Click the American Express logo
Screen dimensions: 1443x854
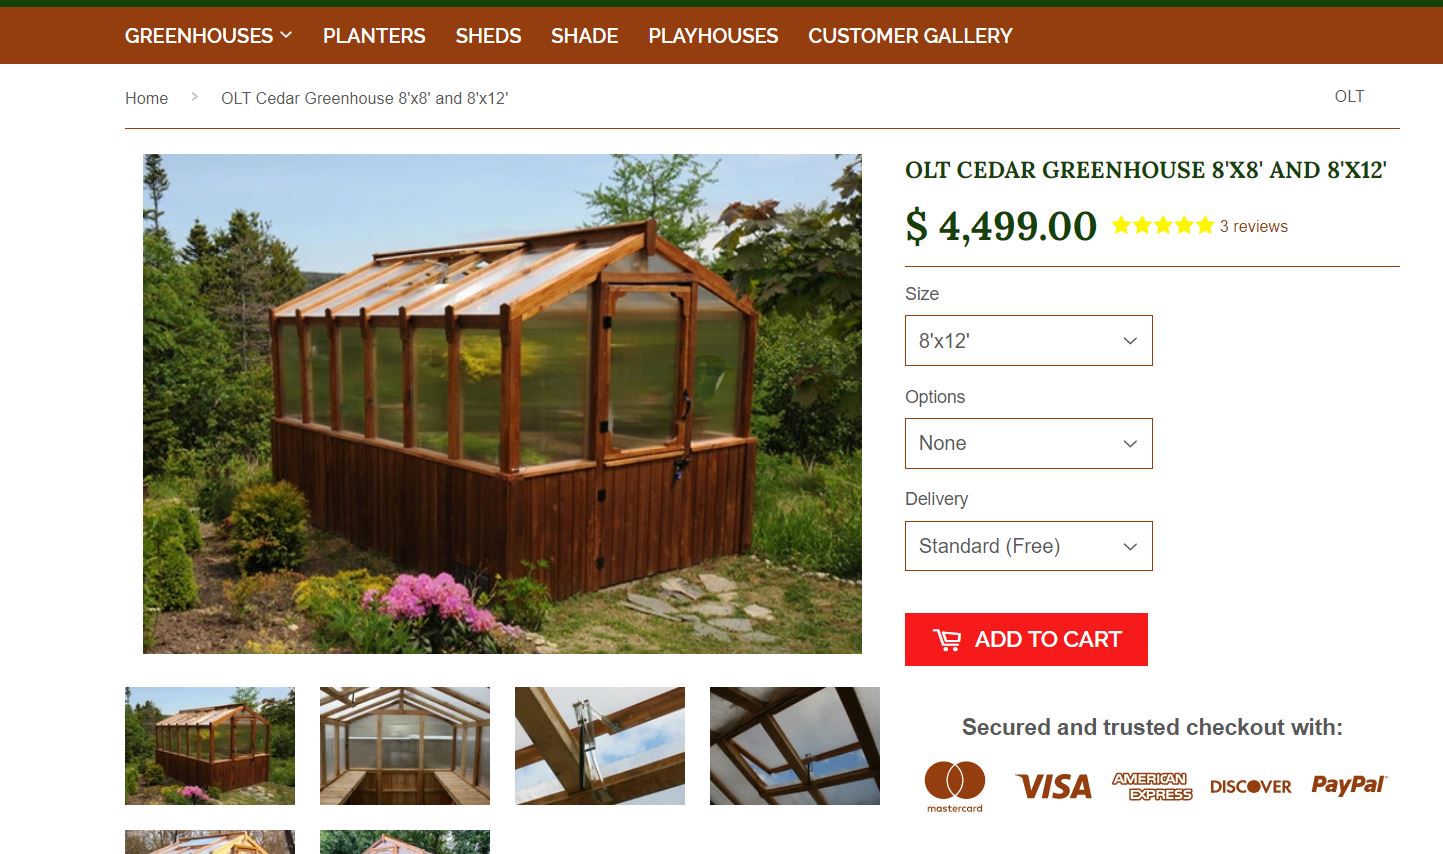pyautogui.click(x=1152, y=786)
